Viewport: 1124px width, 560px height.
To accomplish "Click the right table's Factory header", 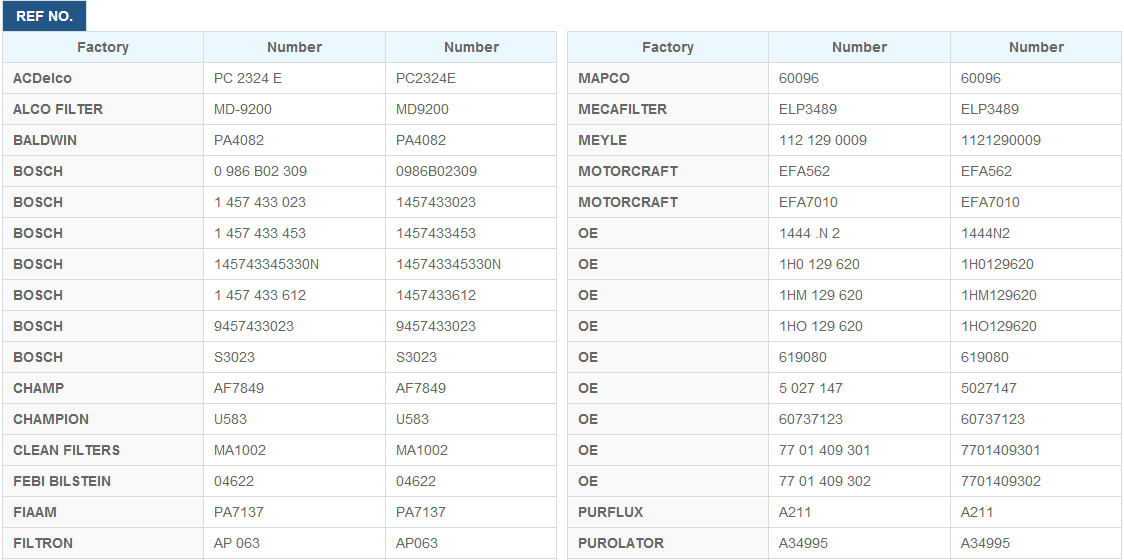I will (667, 47).
